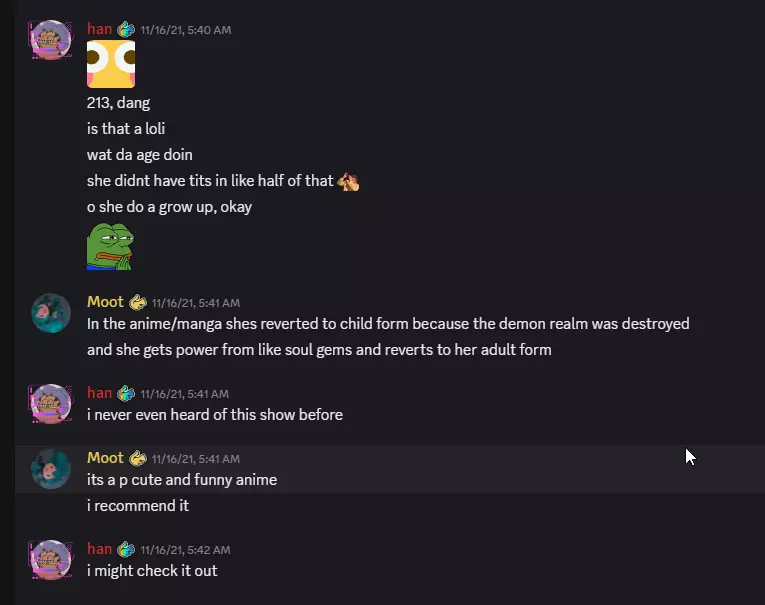765x605 pixels.
Task: Select han's role icon above "i never even heard"
Action: 126,393
